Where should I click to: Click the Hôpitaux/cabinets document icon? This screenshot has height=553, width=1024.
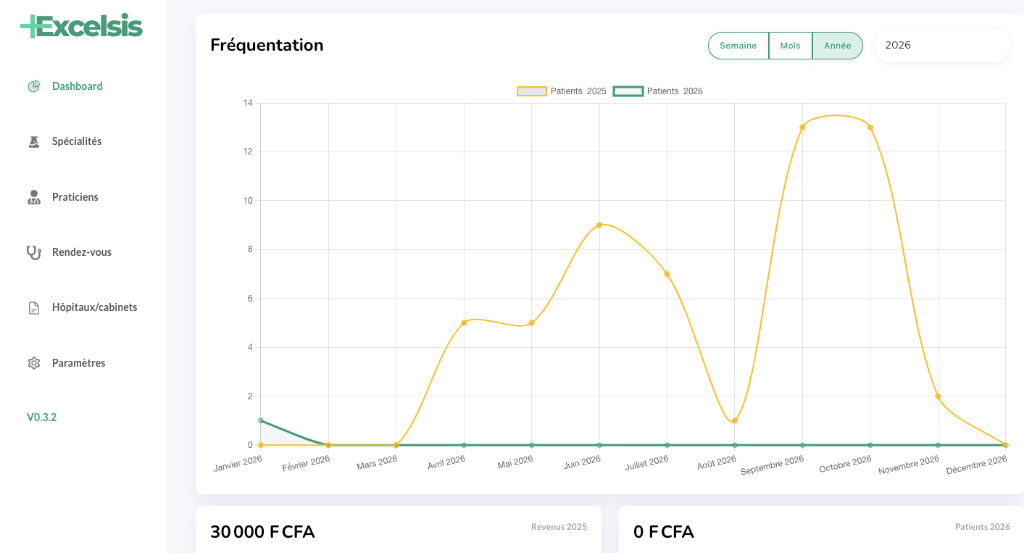(34, 308)
